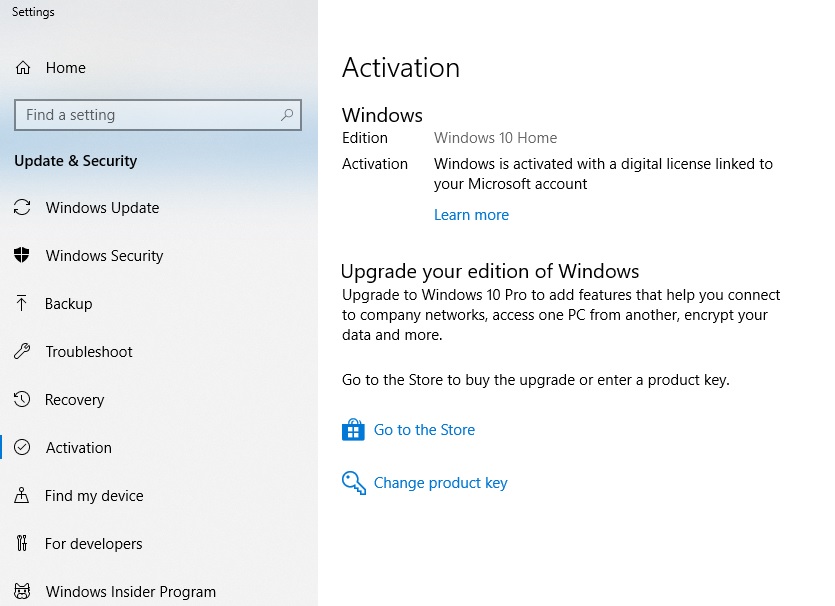835x606 pixels.
Task: Click the Find my device icon
Action: pos(21,495)
